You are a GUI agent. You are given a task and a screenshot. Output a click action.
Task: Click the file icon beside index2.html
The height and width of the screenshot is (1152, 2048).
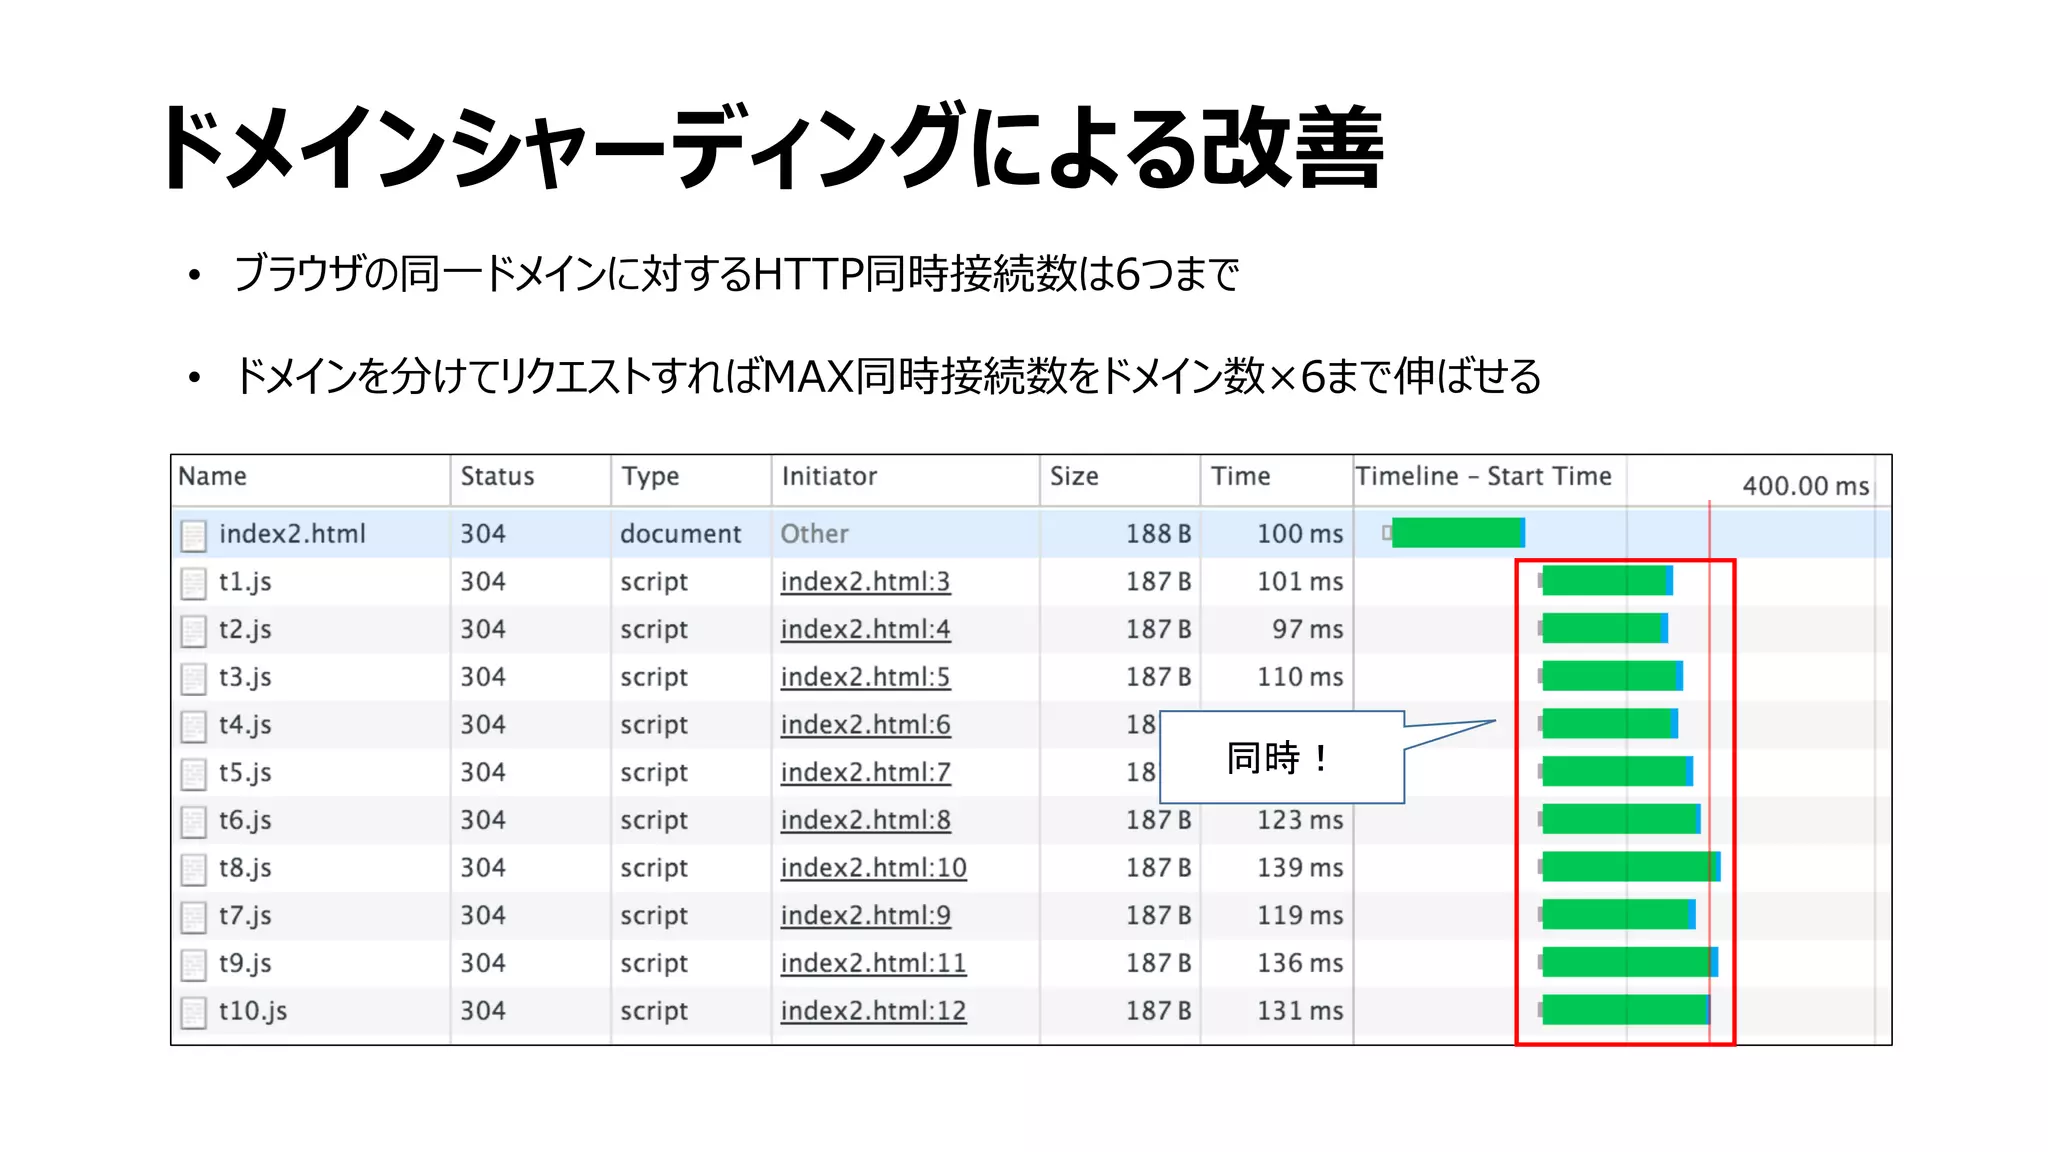[193, 535]
